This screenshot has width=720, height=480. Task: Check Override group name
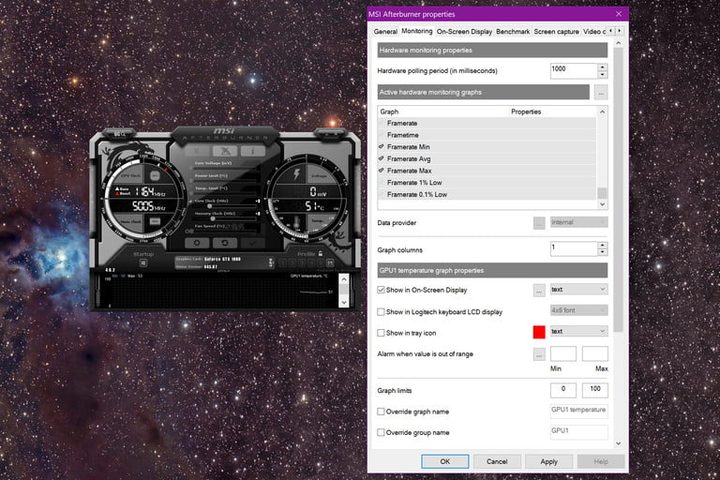(x=381, y=433)
